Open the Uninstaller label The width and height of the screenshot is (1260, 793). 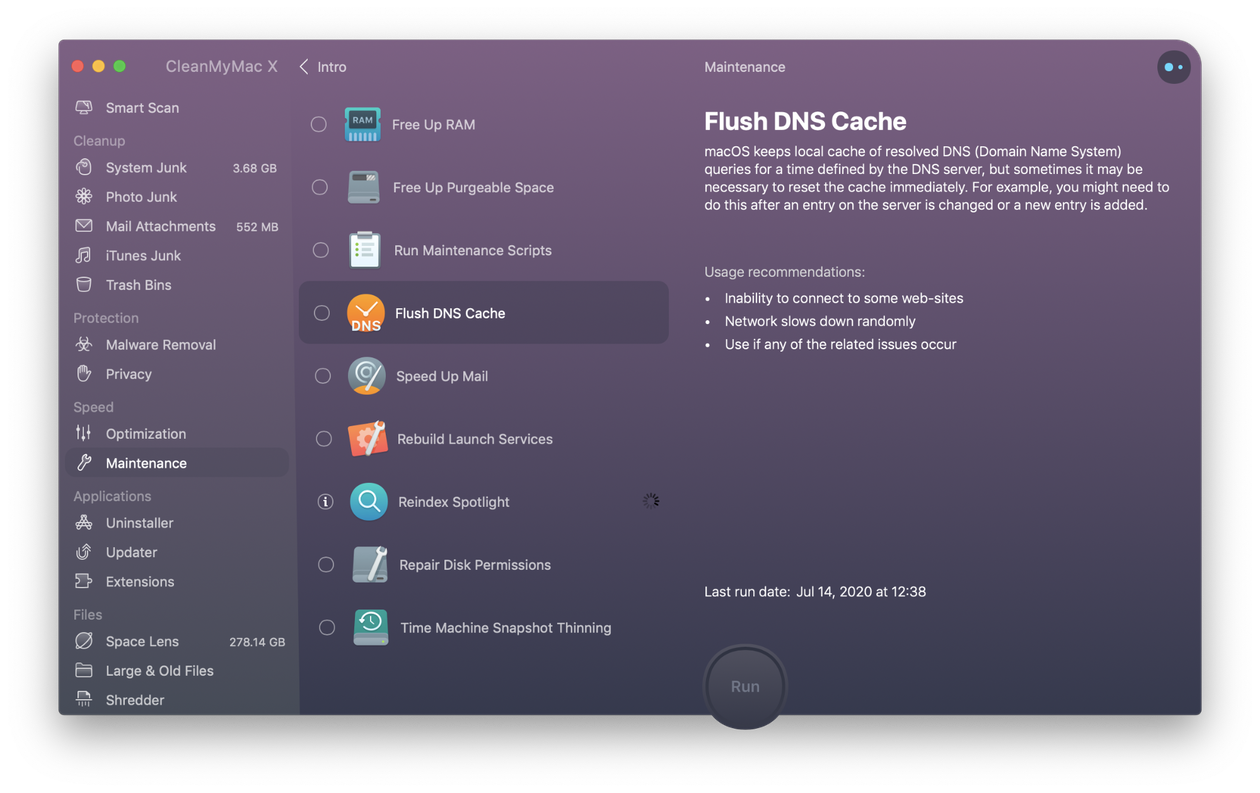139,523
